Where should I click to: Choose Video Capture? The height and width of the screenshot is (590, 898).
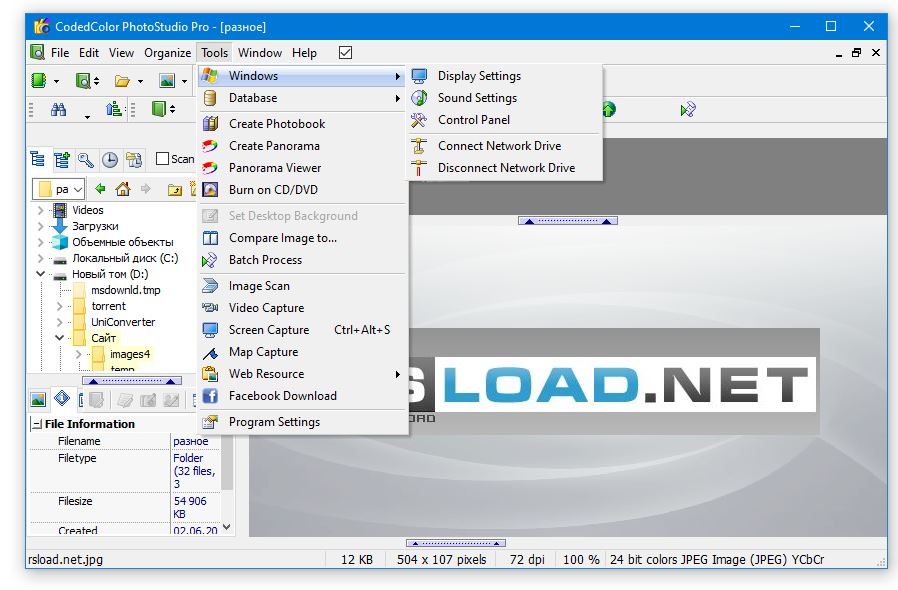tap(302, 308)
